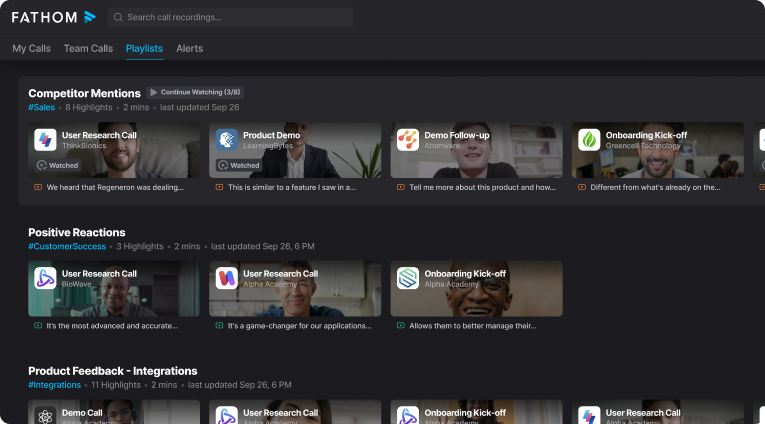The image size is (765, 424).
Task: Switch to the Team Calls tab
Action: [88, 48]
